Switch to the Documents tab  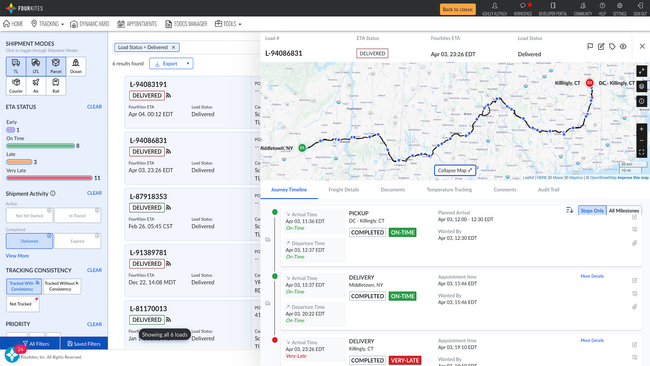coord(393,189)
